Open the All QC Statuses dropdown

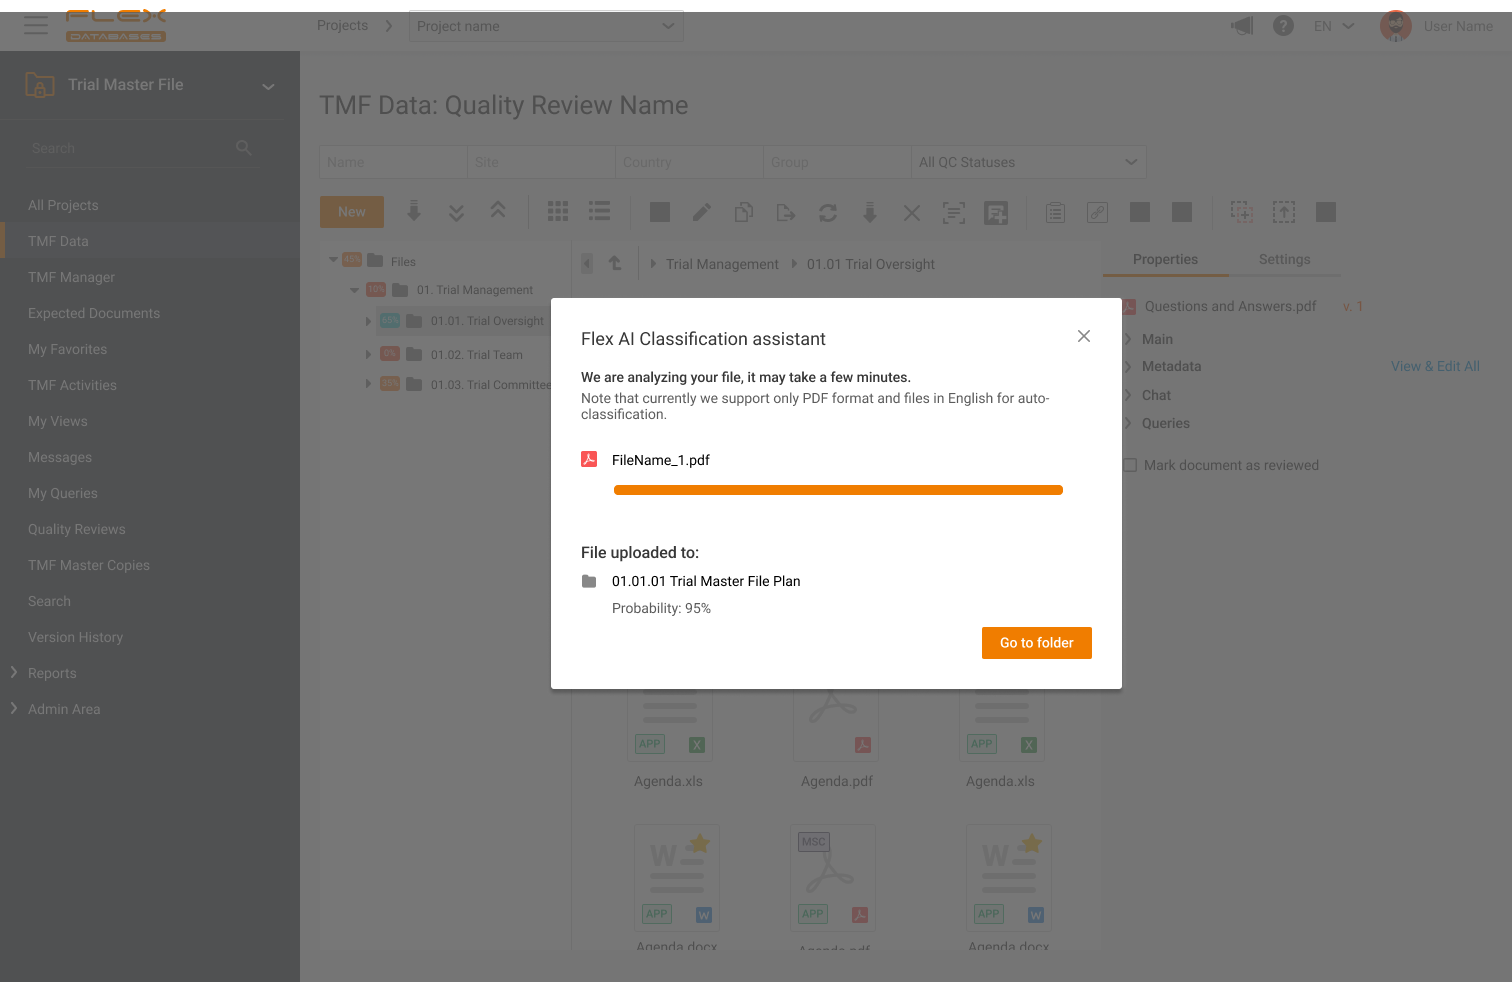coord(1028,162)
